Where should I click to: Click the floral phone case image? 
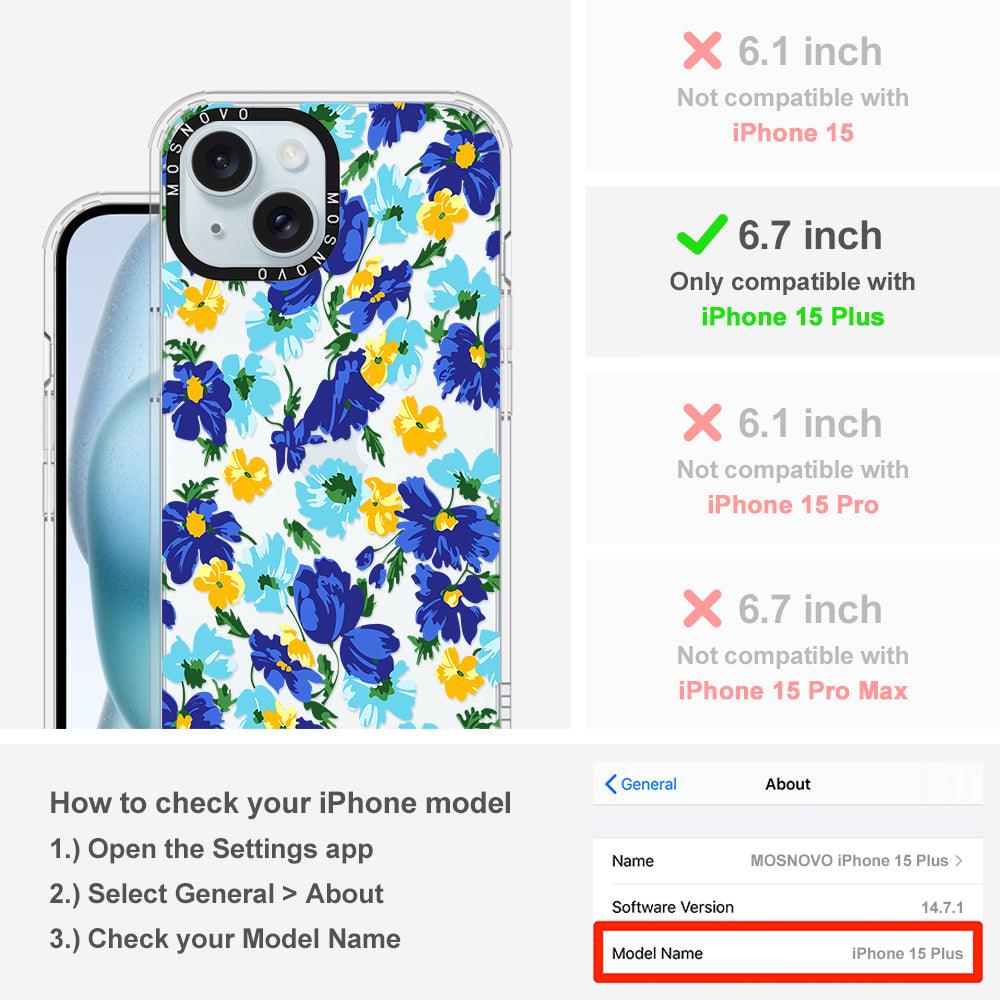[x=330, y=415]
